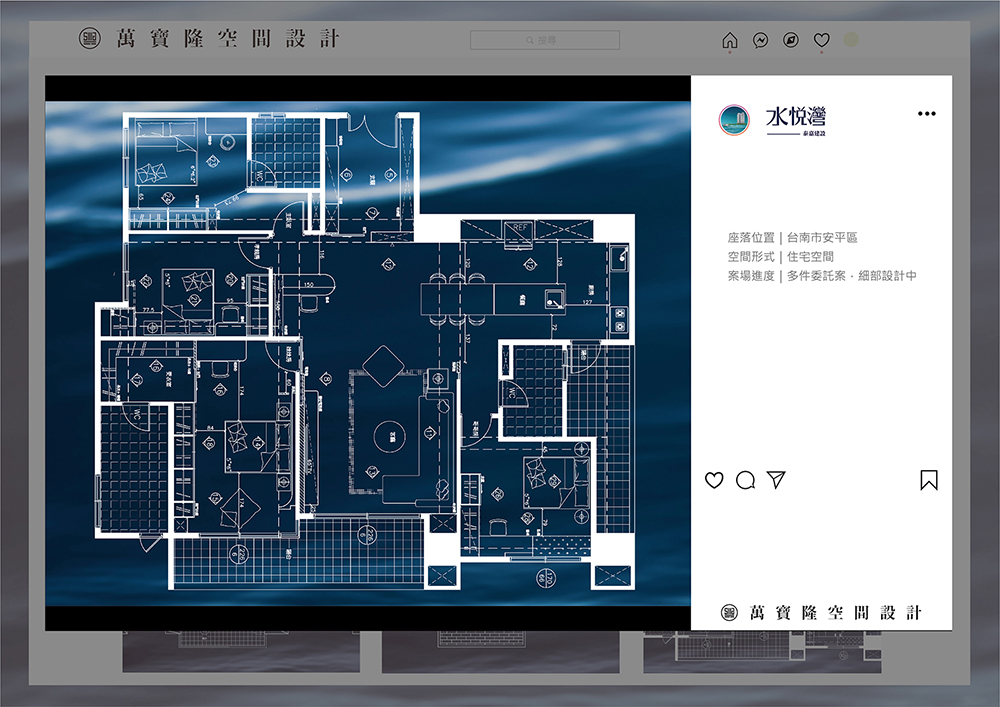
Task: Click the search box in header
Action: tap(545, 41)
